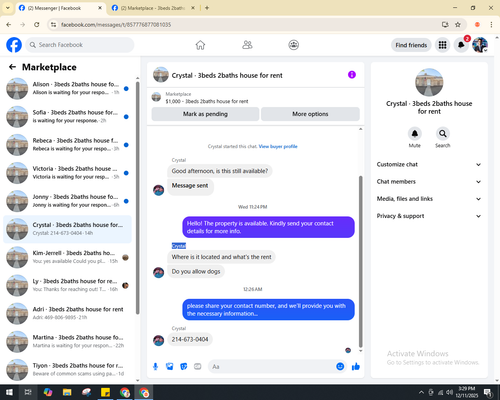Open the View buyer profile link
The image size is (500, 400).
tap(278, 146)
